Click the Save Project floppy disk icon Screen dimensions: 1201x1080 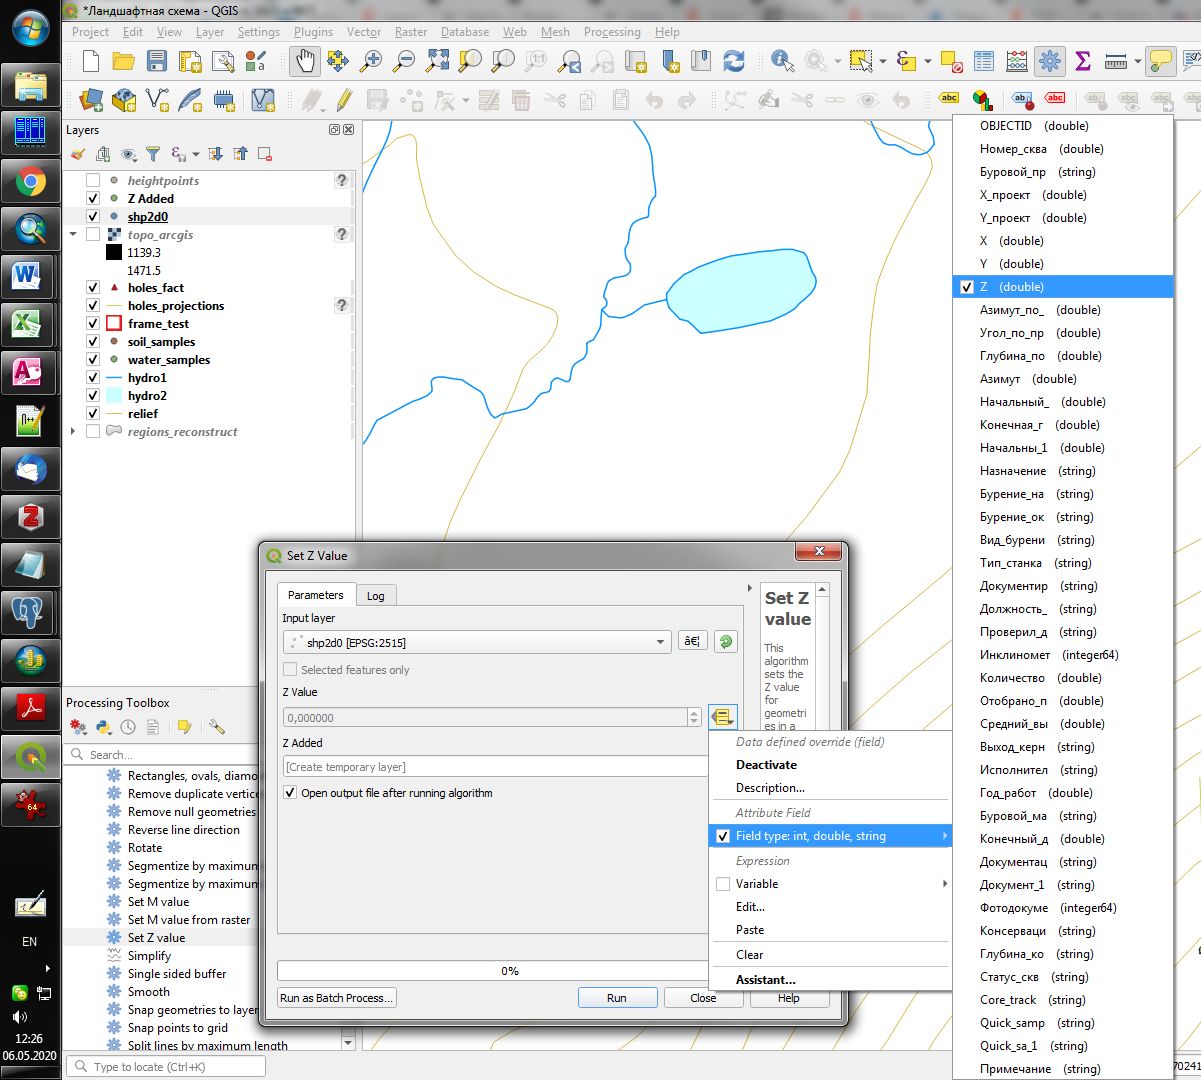157,61
